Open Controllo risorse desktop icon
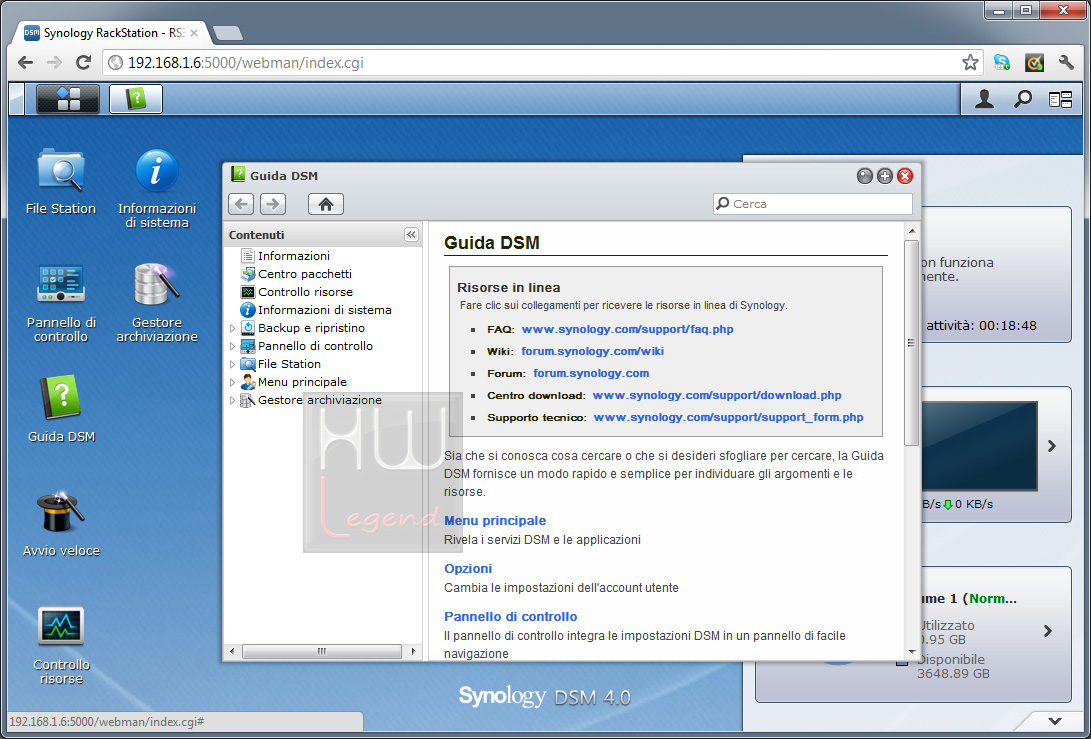Viewport: 1091px width, 739px height. click(61, 645)
